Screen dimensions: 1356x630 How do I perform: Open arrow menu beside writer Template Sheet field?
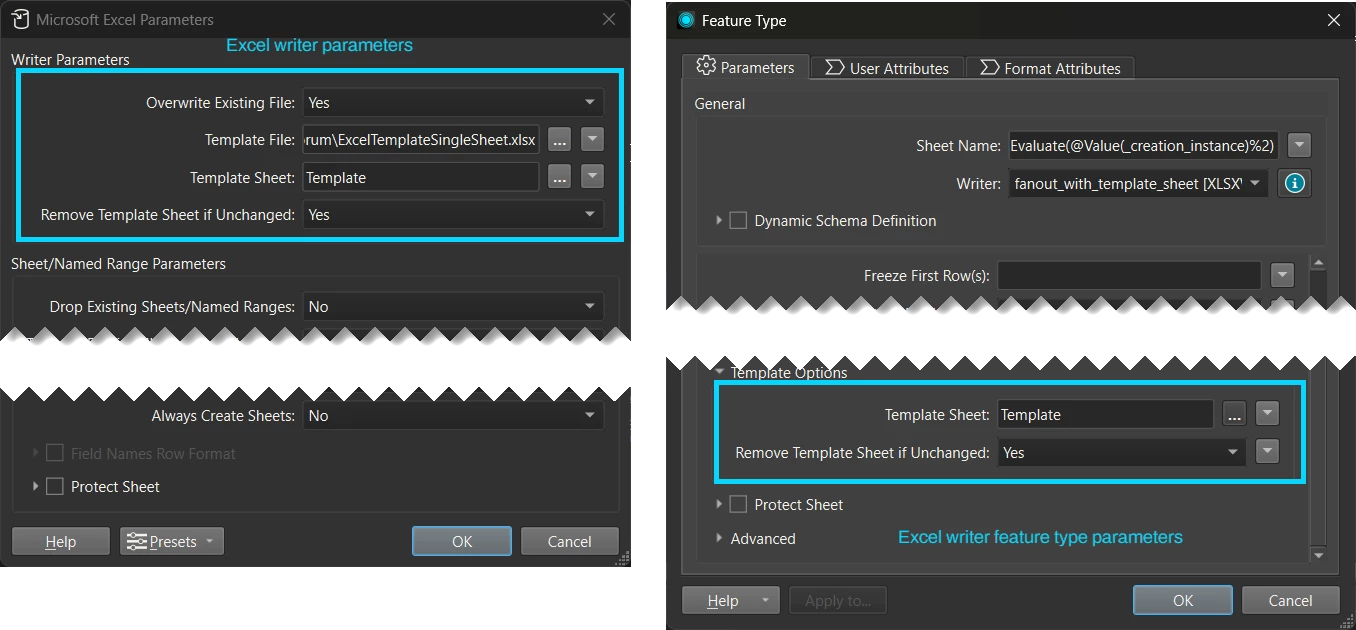593,177
